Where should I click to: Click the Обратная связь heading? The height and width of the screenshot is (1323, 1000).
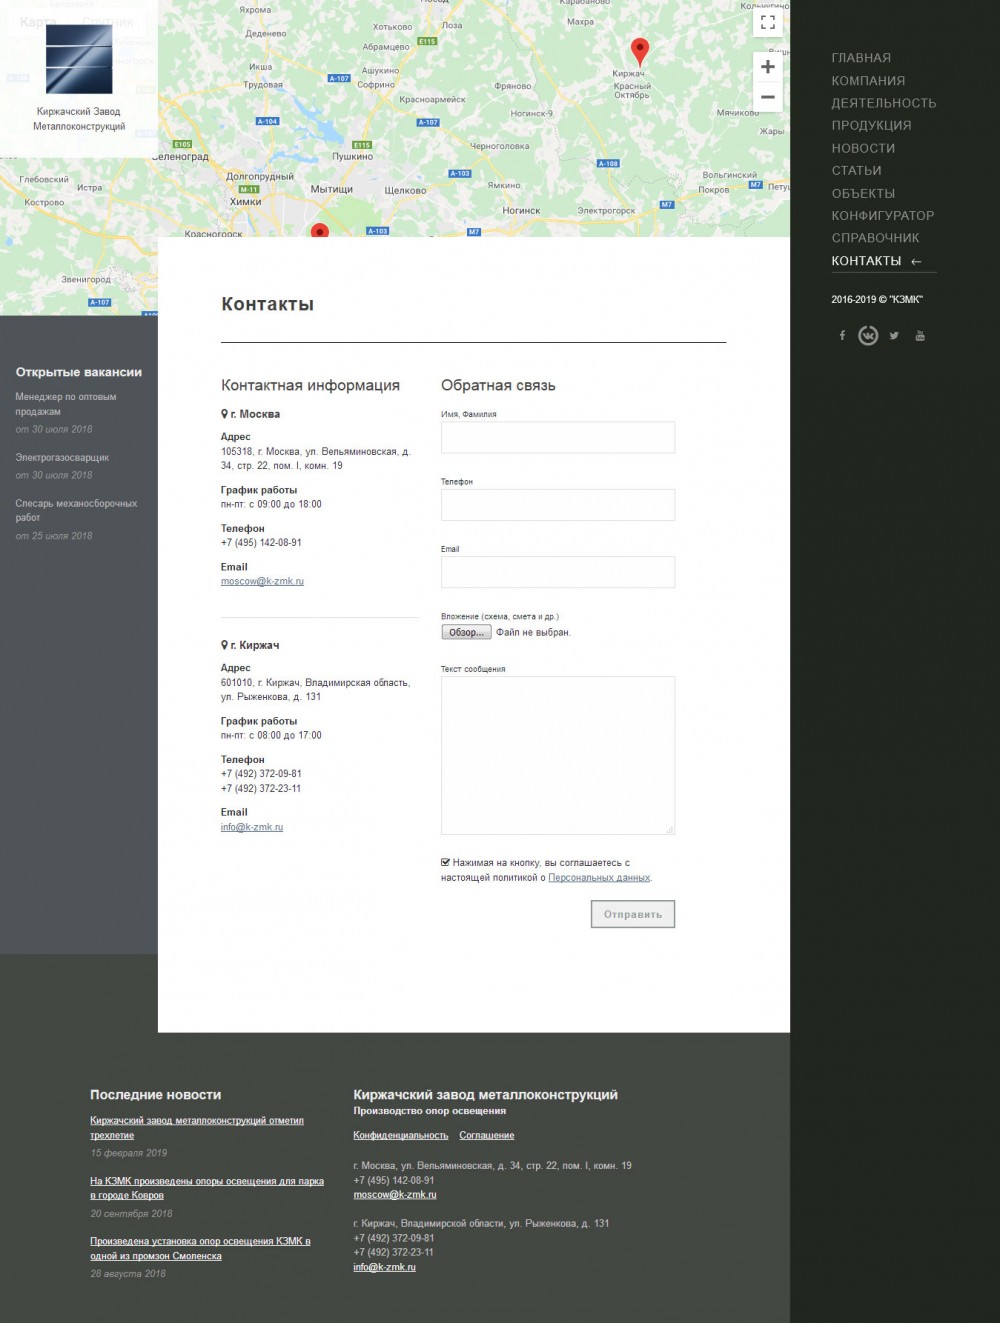click(498, 386)
